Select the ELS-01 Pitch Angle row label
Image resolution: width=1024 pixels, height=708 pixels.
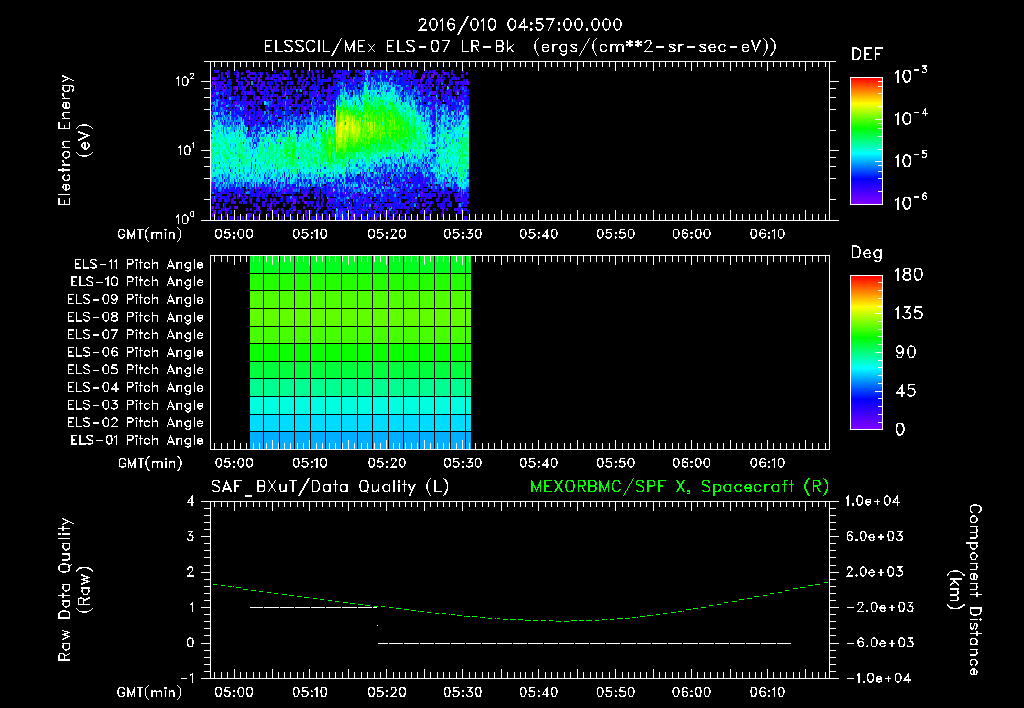137,440
